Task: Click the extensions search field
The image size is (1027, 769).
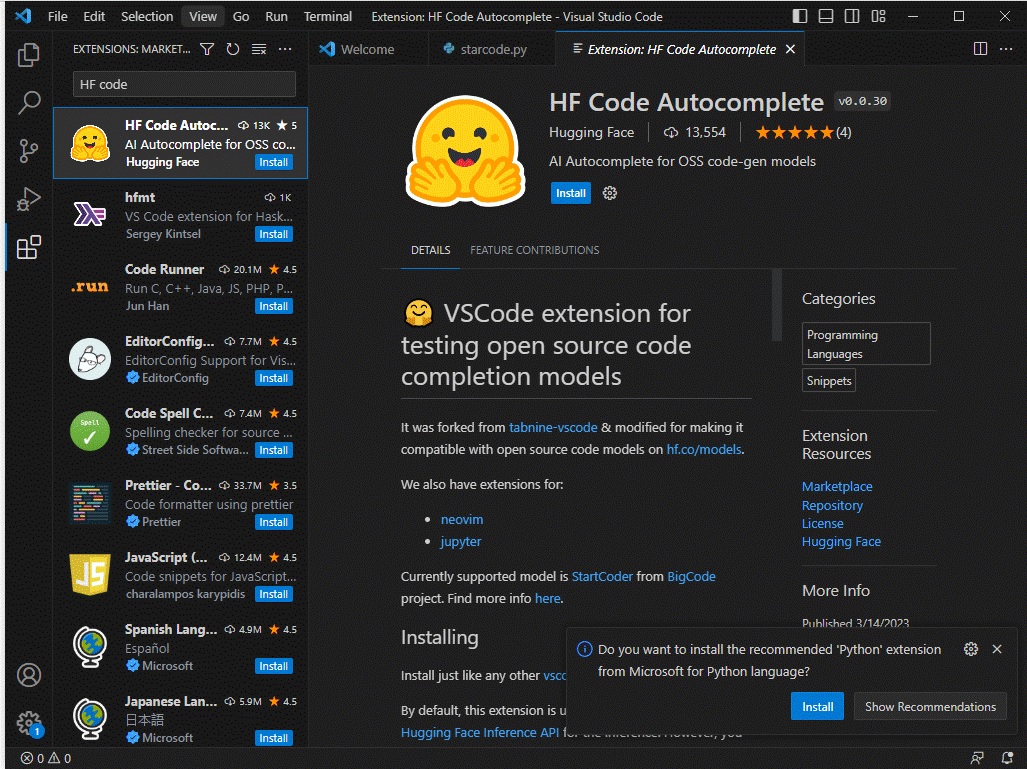Action: [184, 84]
